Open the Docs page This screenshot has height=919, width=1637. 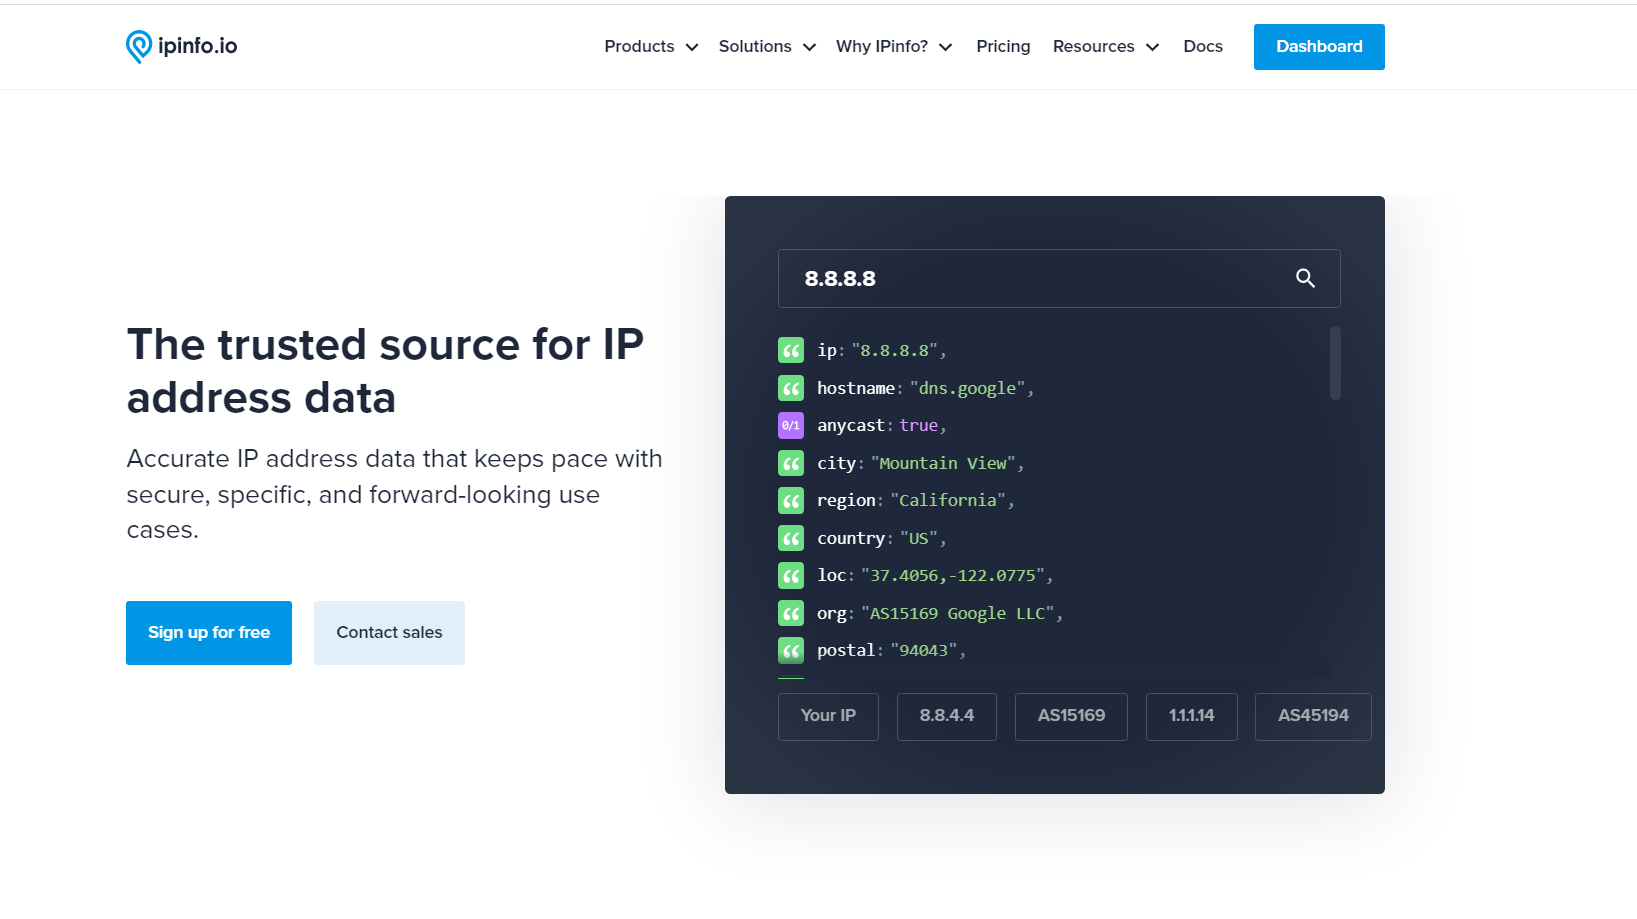(x=1203, y=46)
